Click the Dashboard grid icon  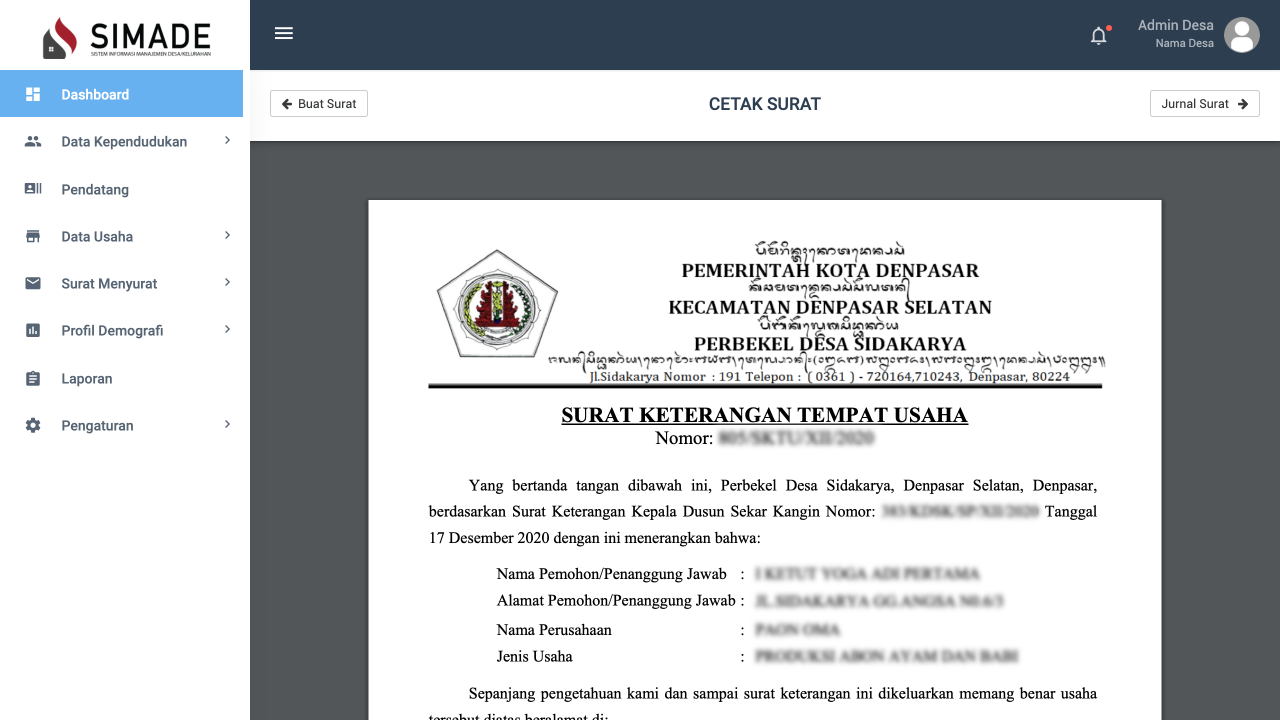33,94
